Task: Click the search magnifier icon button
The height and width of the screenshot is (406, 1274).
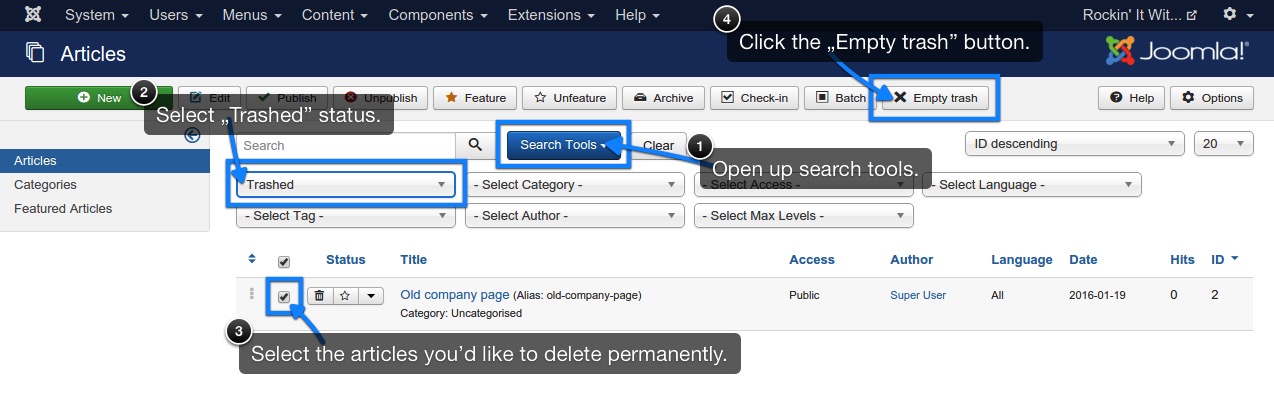Action: coord(474,145)
